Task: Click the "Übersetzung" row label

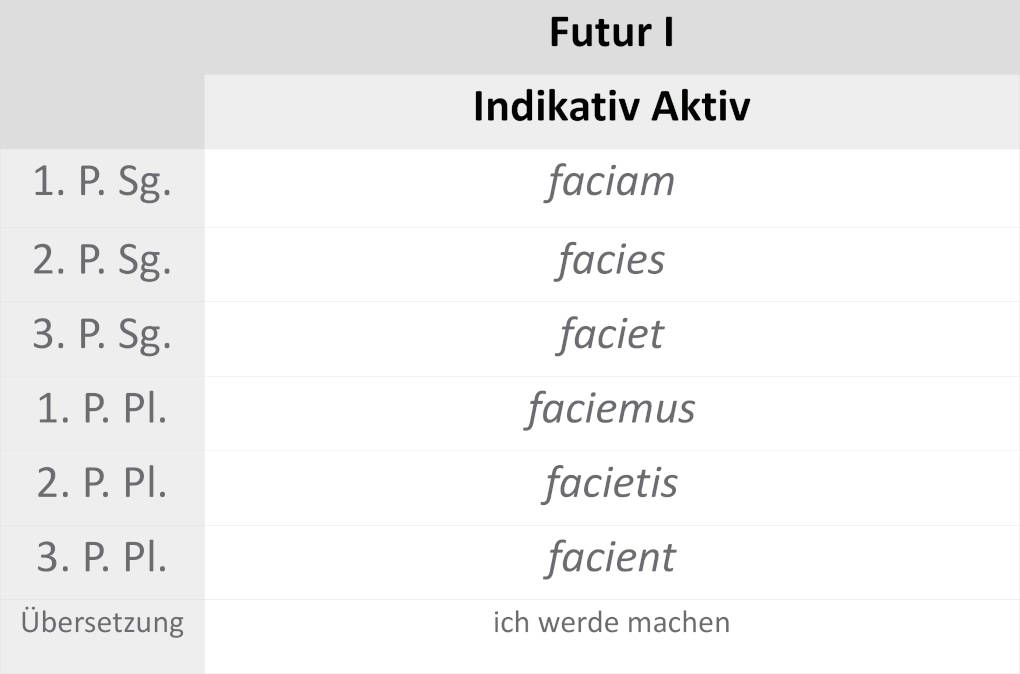Action: coord(102,622)
